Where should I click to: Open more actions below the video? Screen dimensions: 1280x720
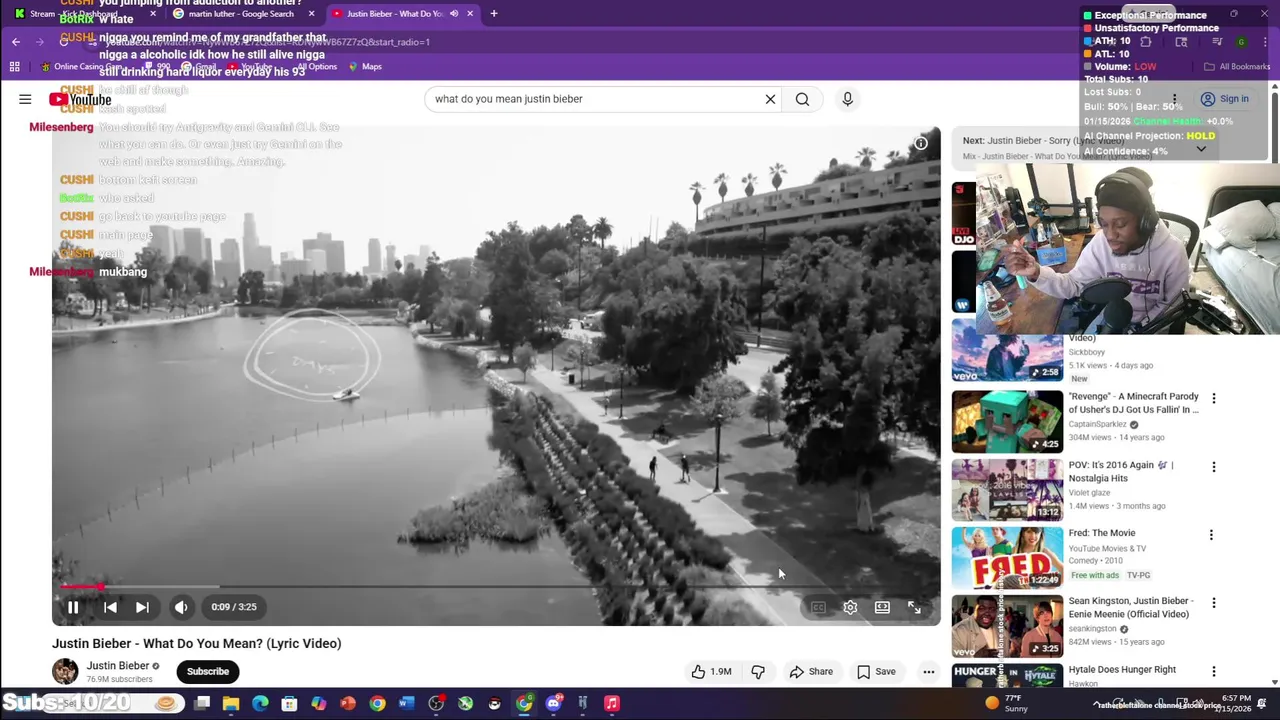tap(929, 672)
